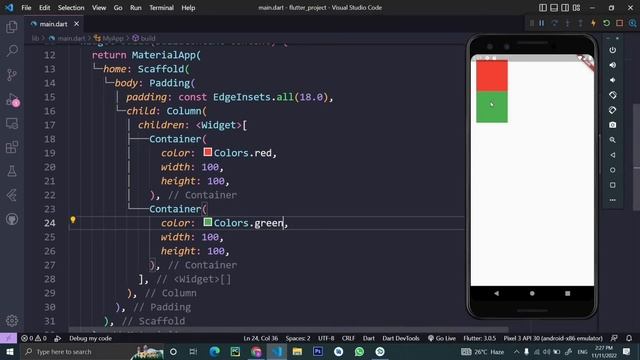Toggle the primary side bar layout icon
640x360 pixels.
542,8
